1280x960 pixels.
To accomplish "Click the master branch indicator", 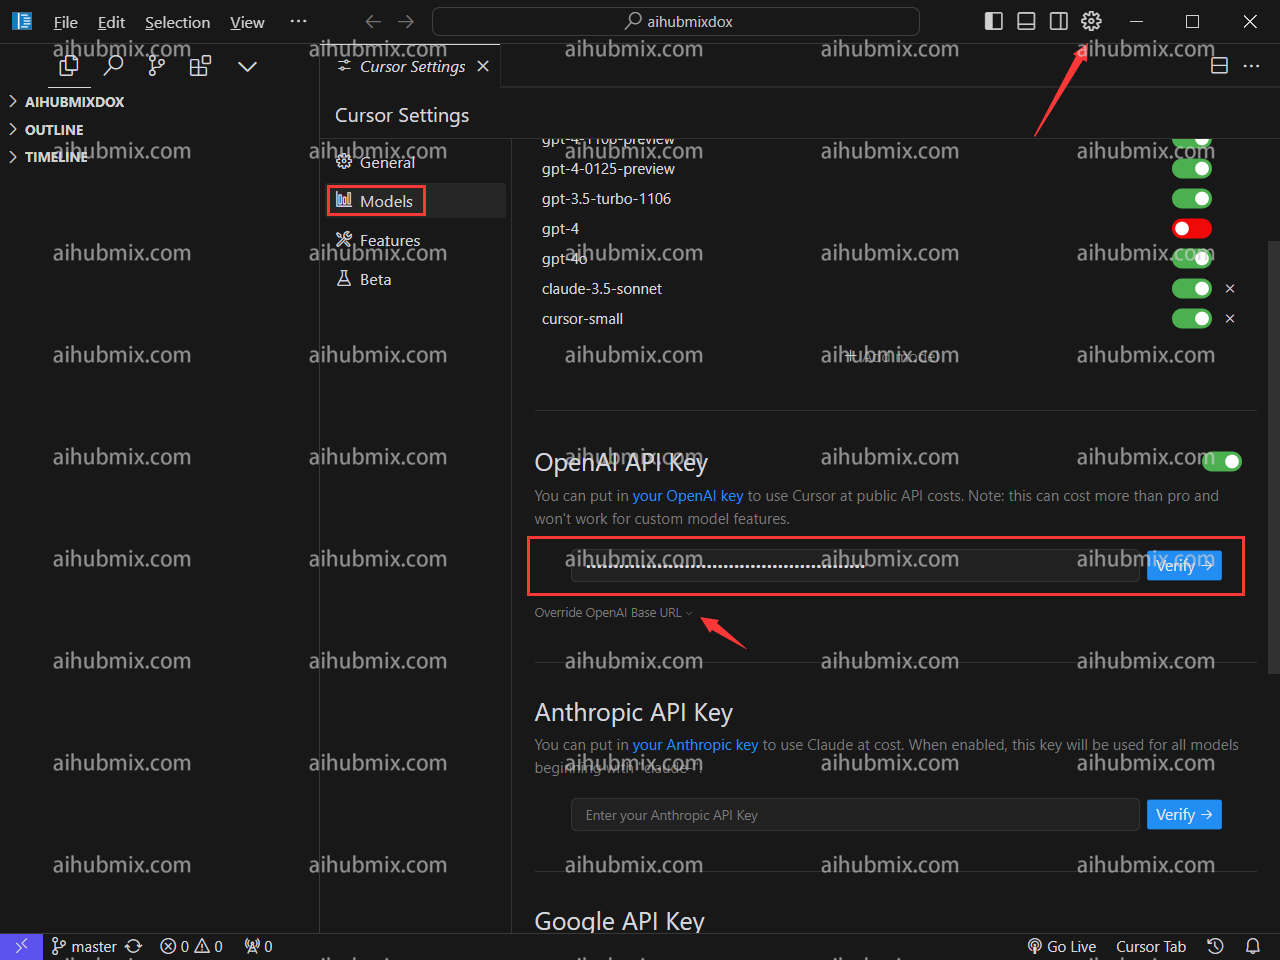I will [x=84, y=946].
